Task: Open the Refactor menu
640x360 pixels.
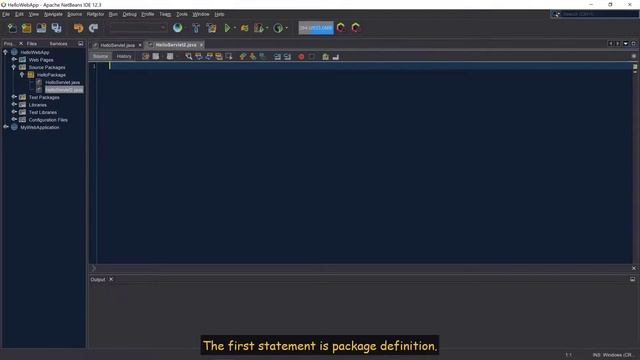Action: tap(95, 14)
